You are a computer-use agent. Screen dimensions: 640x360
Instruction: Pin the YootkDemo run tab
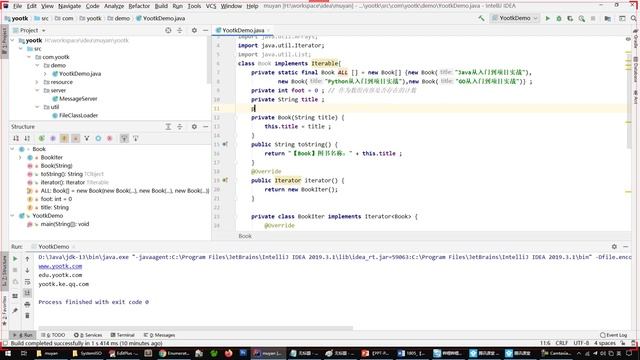pos(15,311)
